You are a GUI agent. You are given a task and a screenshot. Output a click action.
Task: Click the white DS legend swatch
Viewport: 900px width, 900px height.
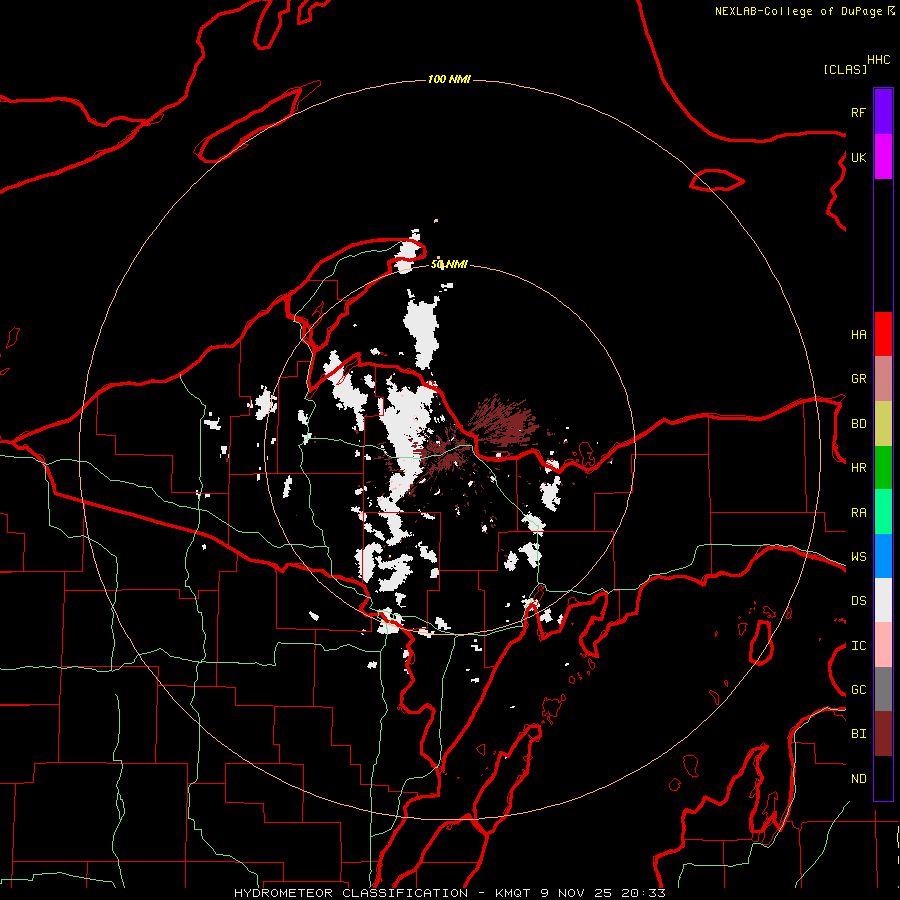click(883, 600)
